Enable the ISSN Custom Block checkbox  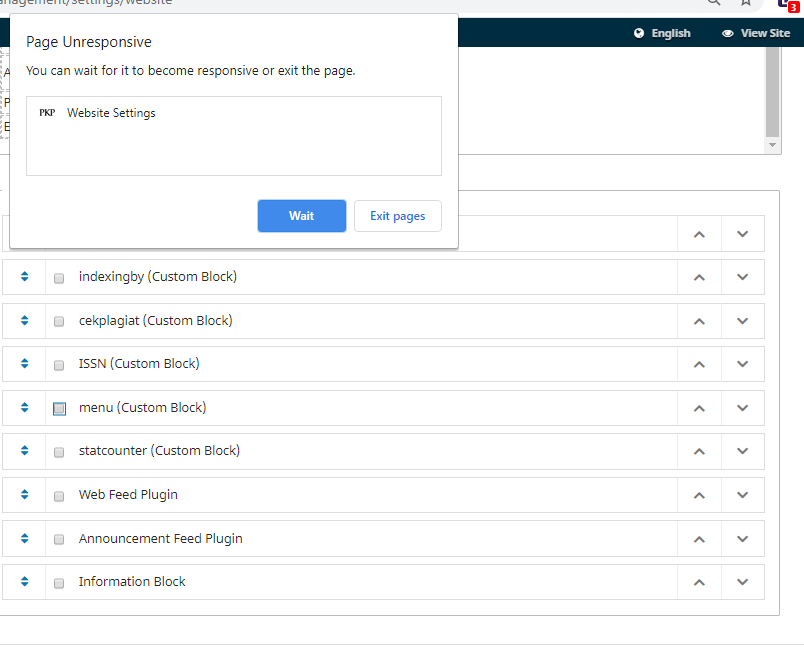coord(59,365)
